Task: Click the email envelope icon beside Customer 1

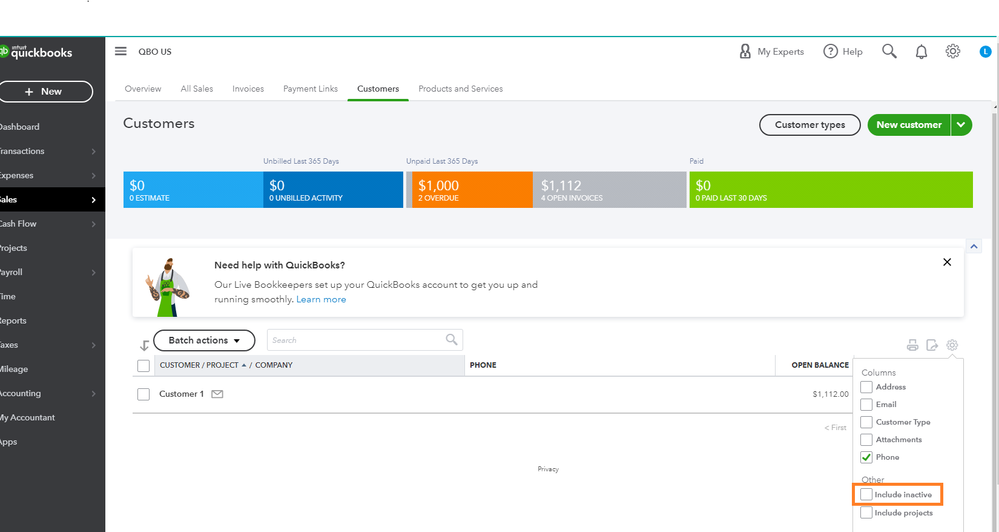Action: [x=217, y=394]
